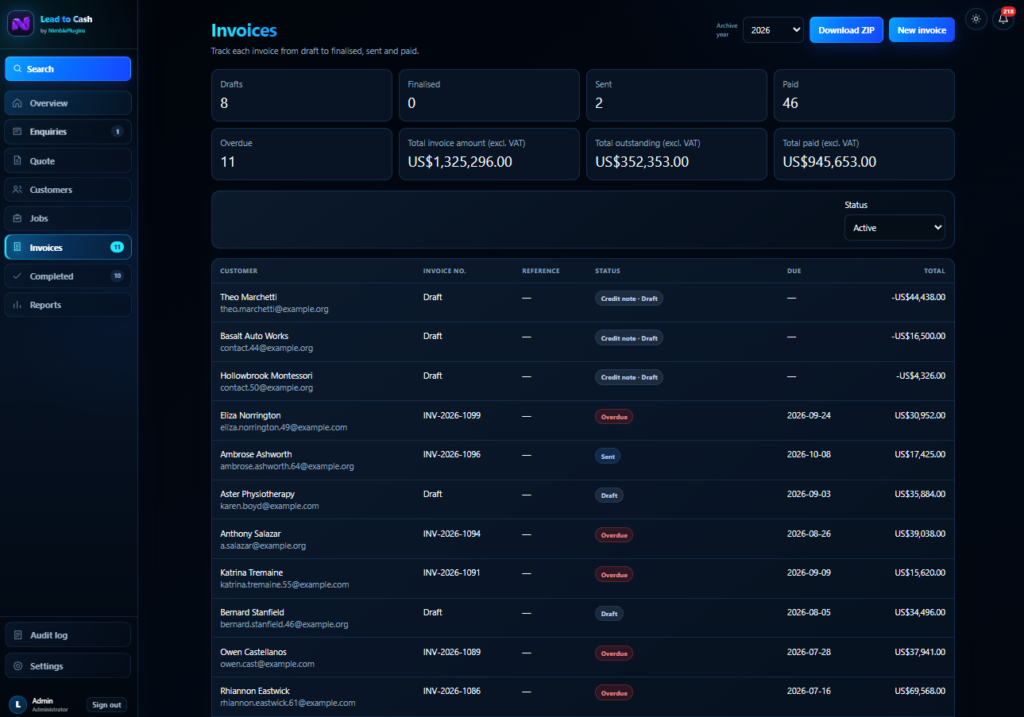The width and height of the screenshot is (1024, 717).
Task: Click the Overdue summary card
Action: pos(302,154)
